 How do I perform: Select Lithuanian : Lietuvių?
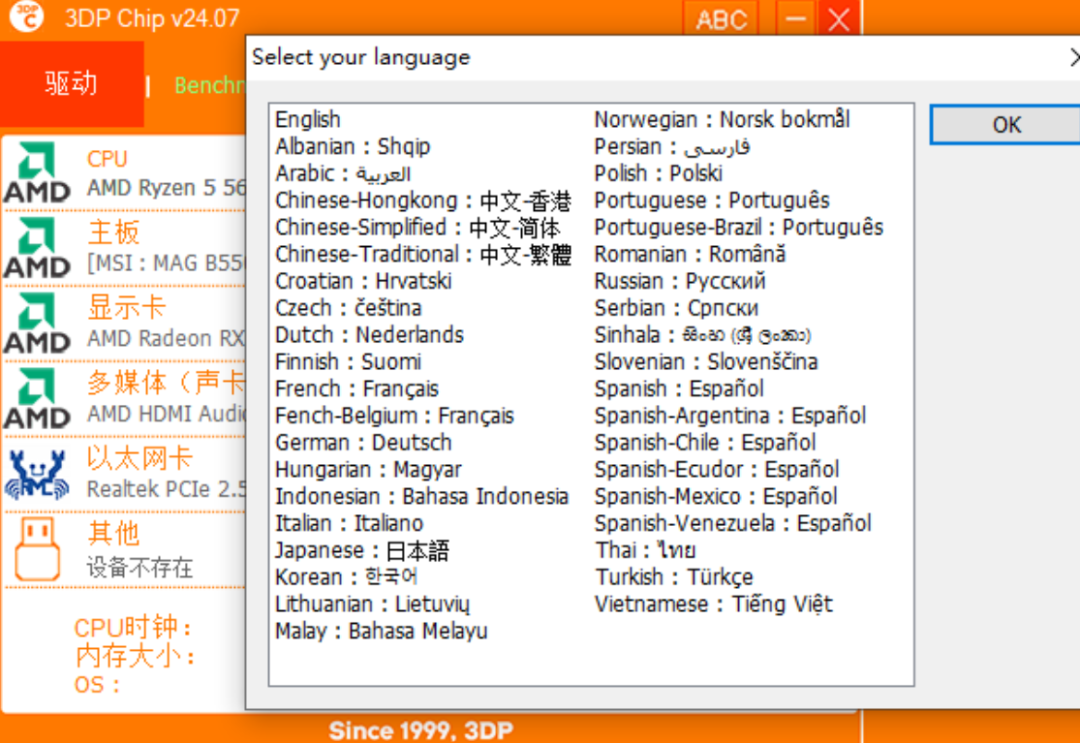[373, 603]
